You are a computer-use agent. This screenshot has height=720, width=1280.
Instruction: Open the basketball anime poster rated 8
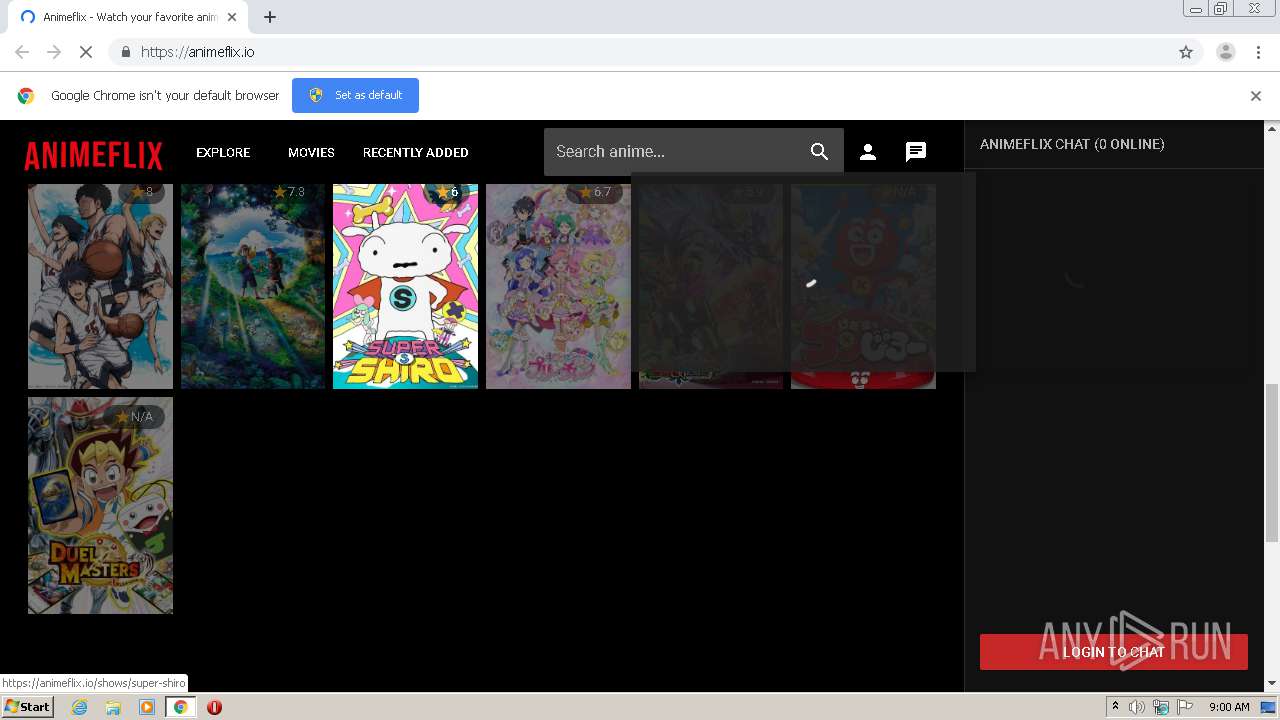tap(100, 286)
